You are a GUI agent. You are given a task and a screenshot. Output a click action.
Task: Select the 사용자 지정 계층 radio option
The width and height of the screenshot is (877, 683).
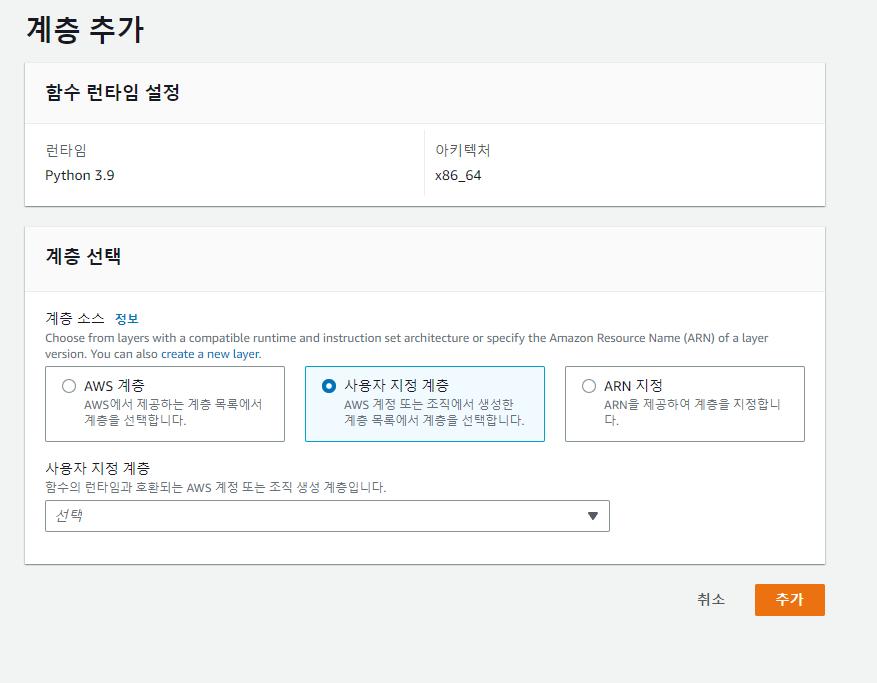point(329,385)
